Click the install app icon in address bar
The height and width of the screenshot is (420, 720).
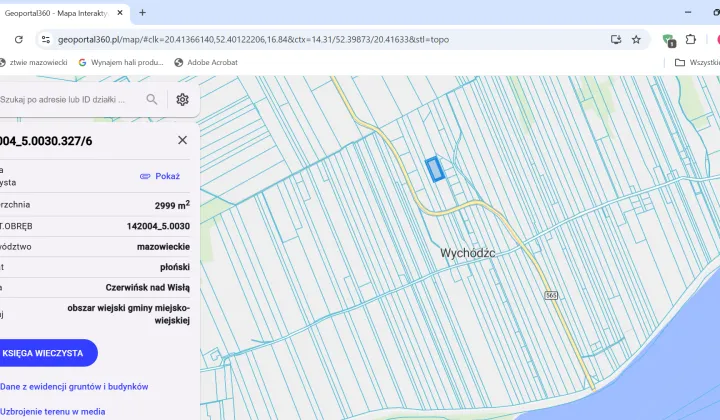[x=616, y=40]
